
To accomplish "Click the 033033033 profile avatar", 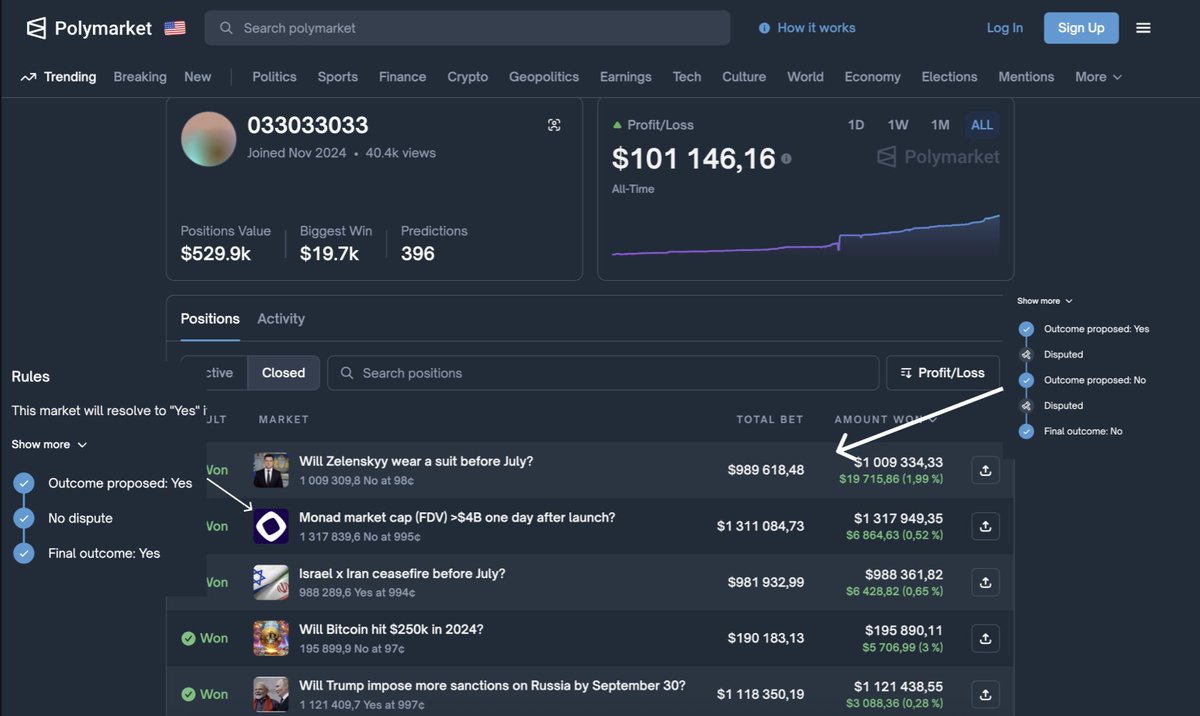I will pyautogui.click(x=208, y=139).
